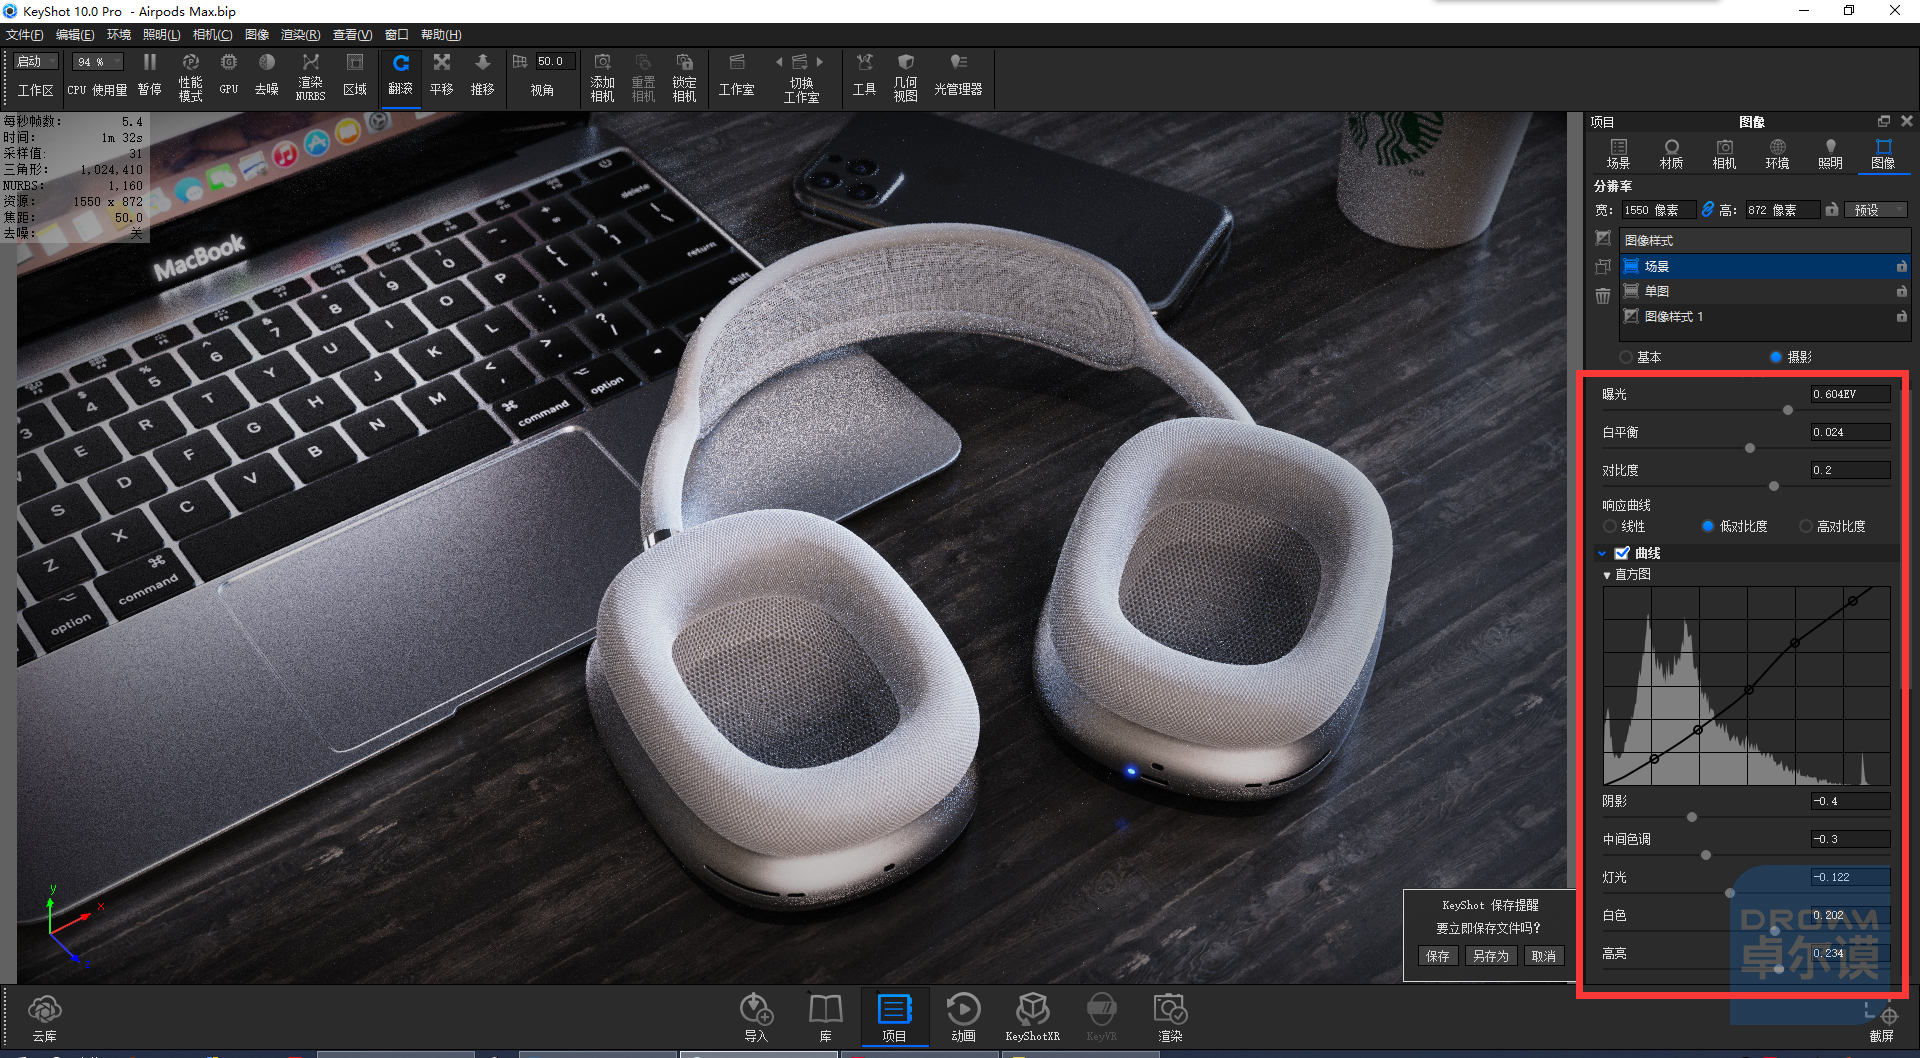Click 另存为 in the save reminder
The width and height of the screenshot is (1920, 1058).
(x=1491, y=956)
